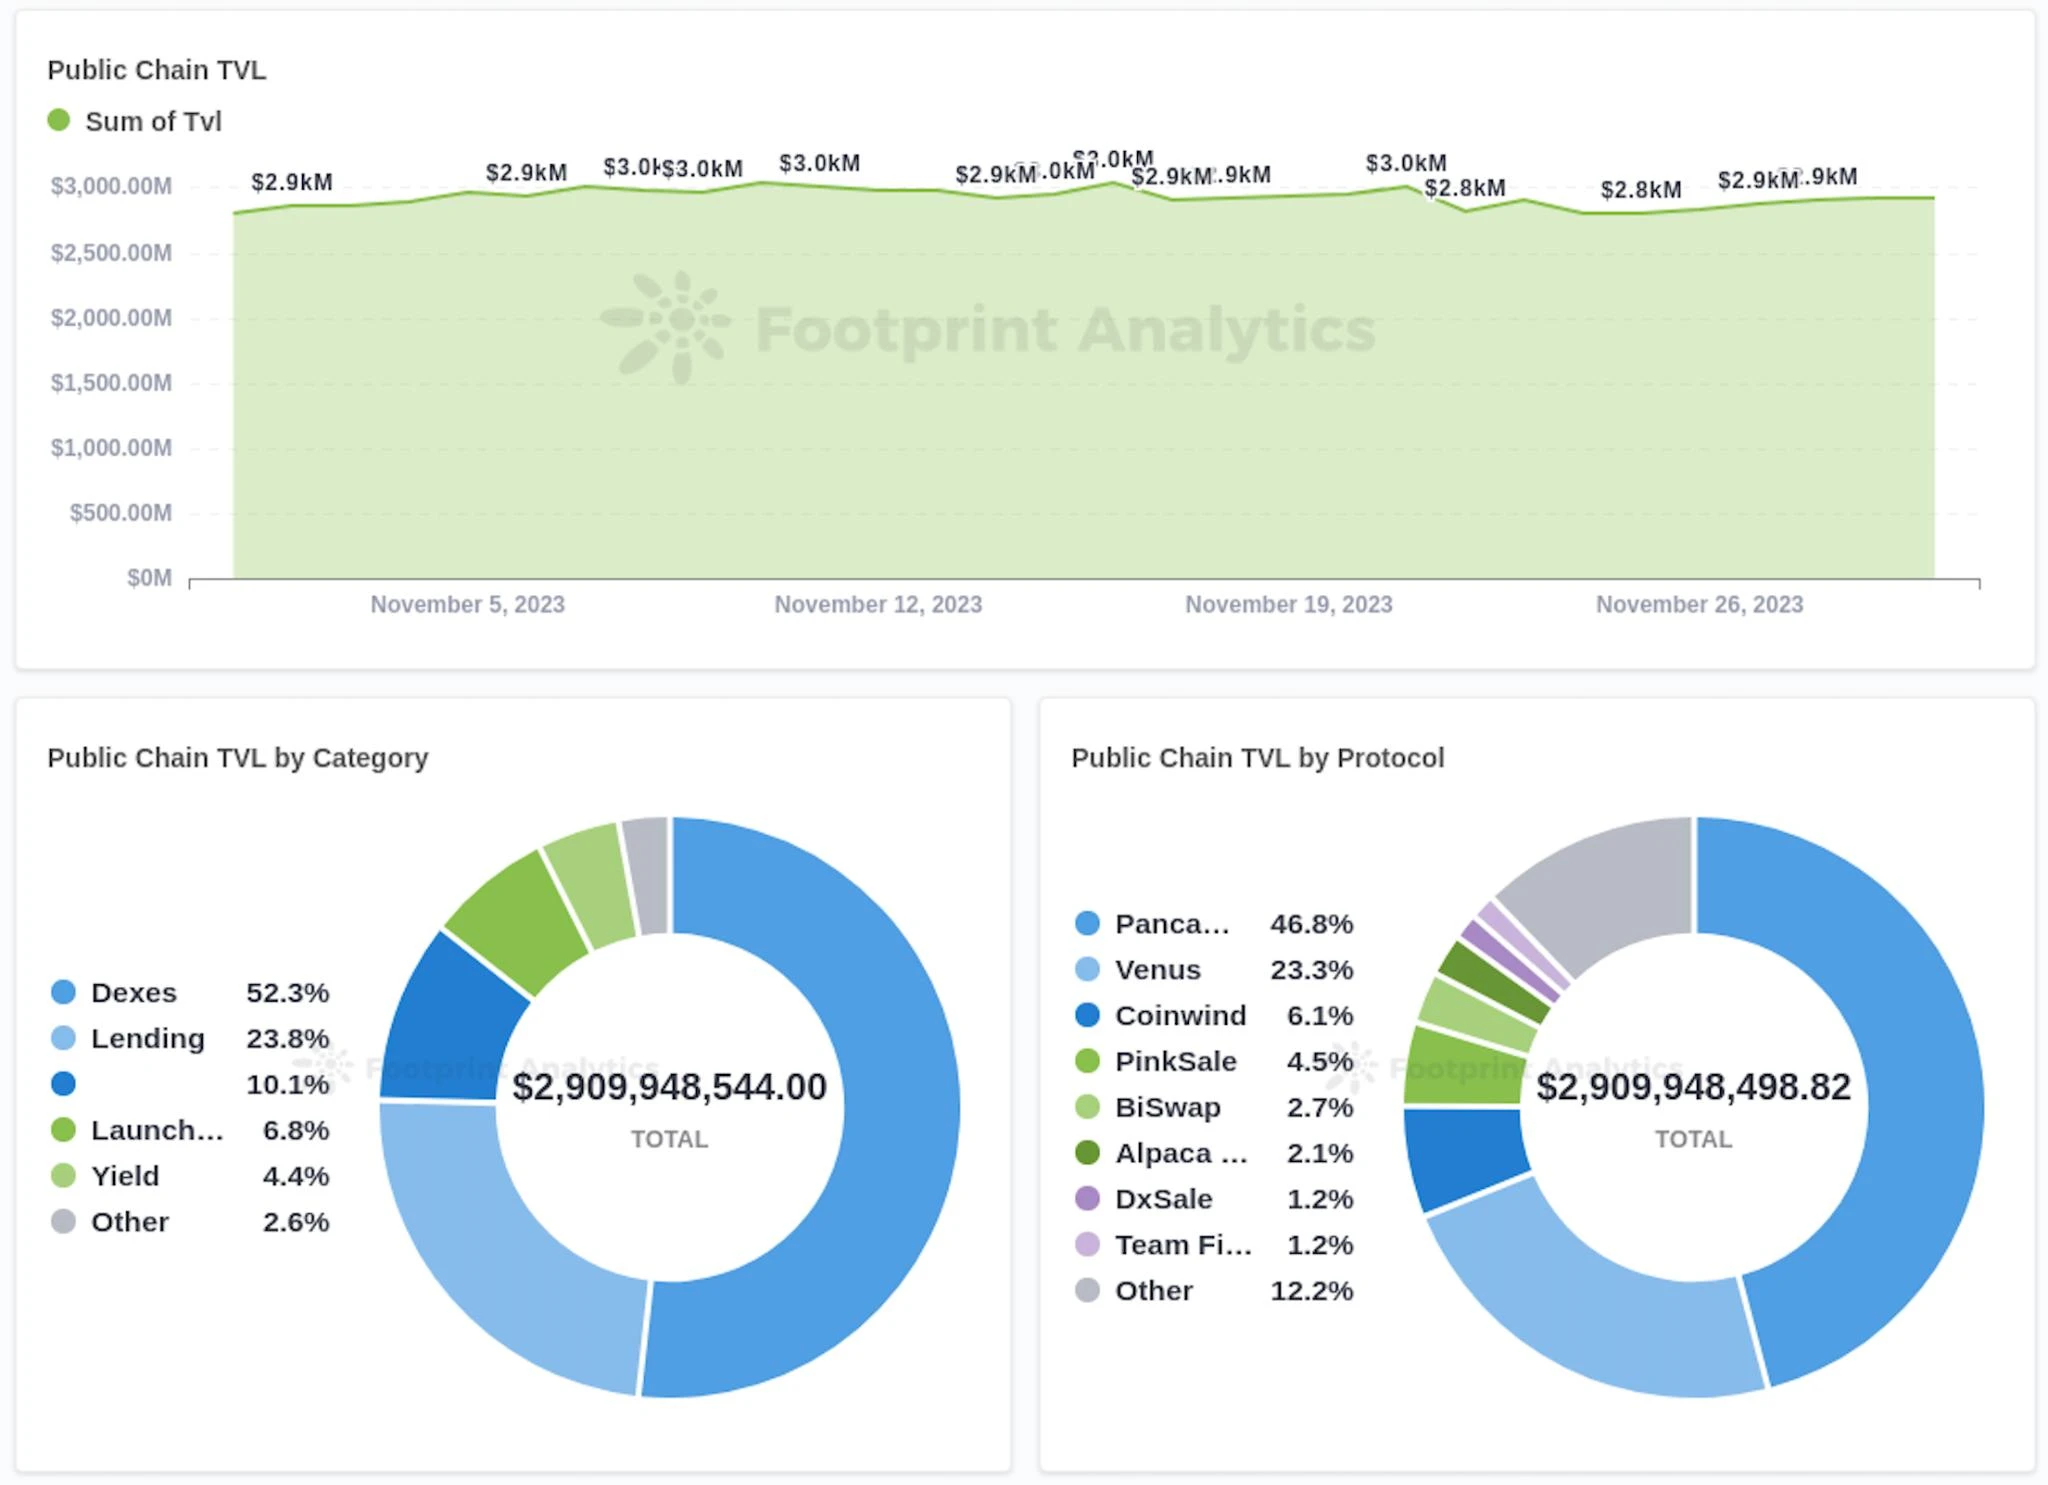Click the Alpaca protocol legend item
The width and height of the screenshot is (2048, 1485).
coord(1180,1153)
